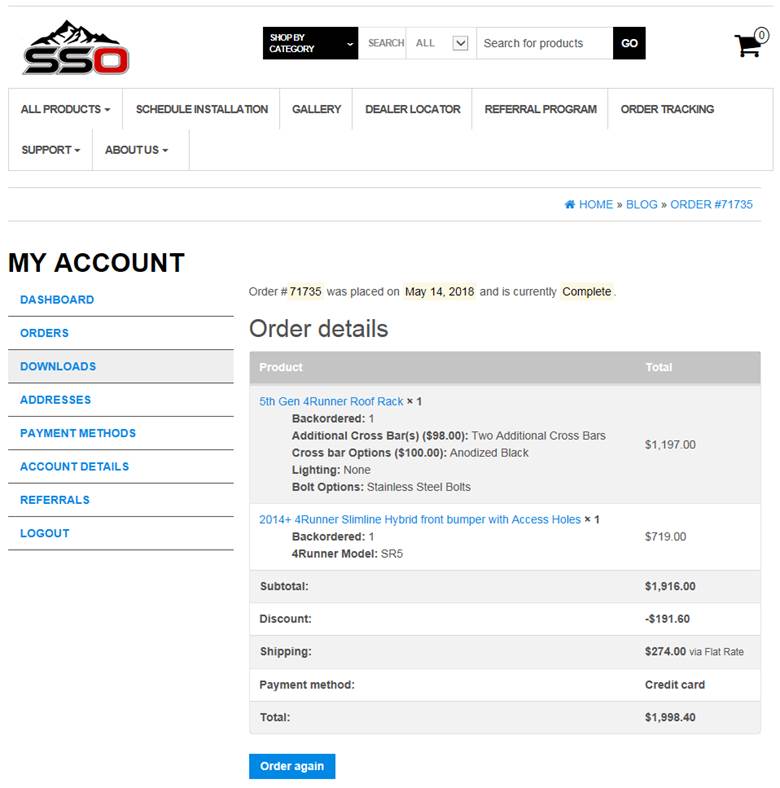Click the GO search button
The width and height of the screenshot is (780, 788).
coord(629,43)
